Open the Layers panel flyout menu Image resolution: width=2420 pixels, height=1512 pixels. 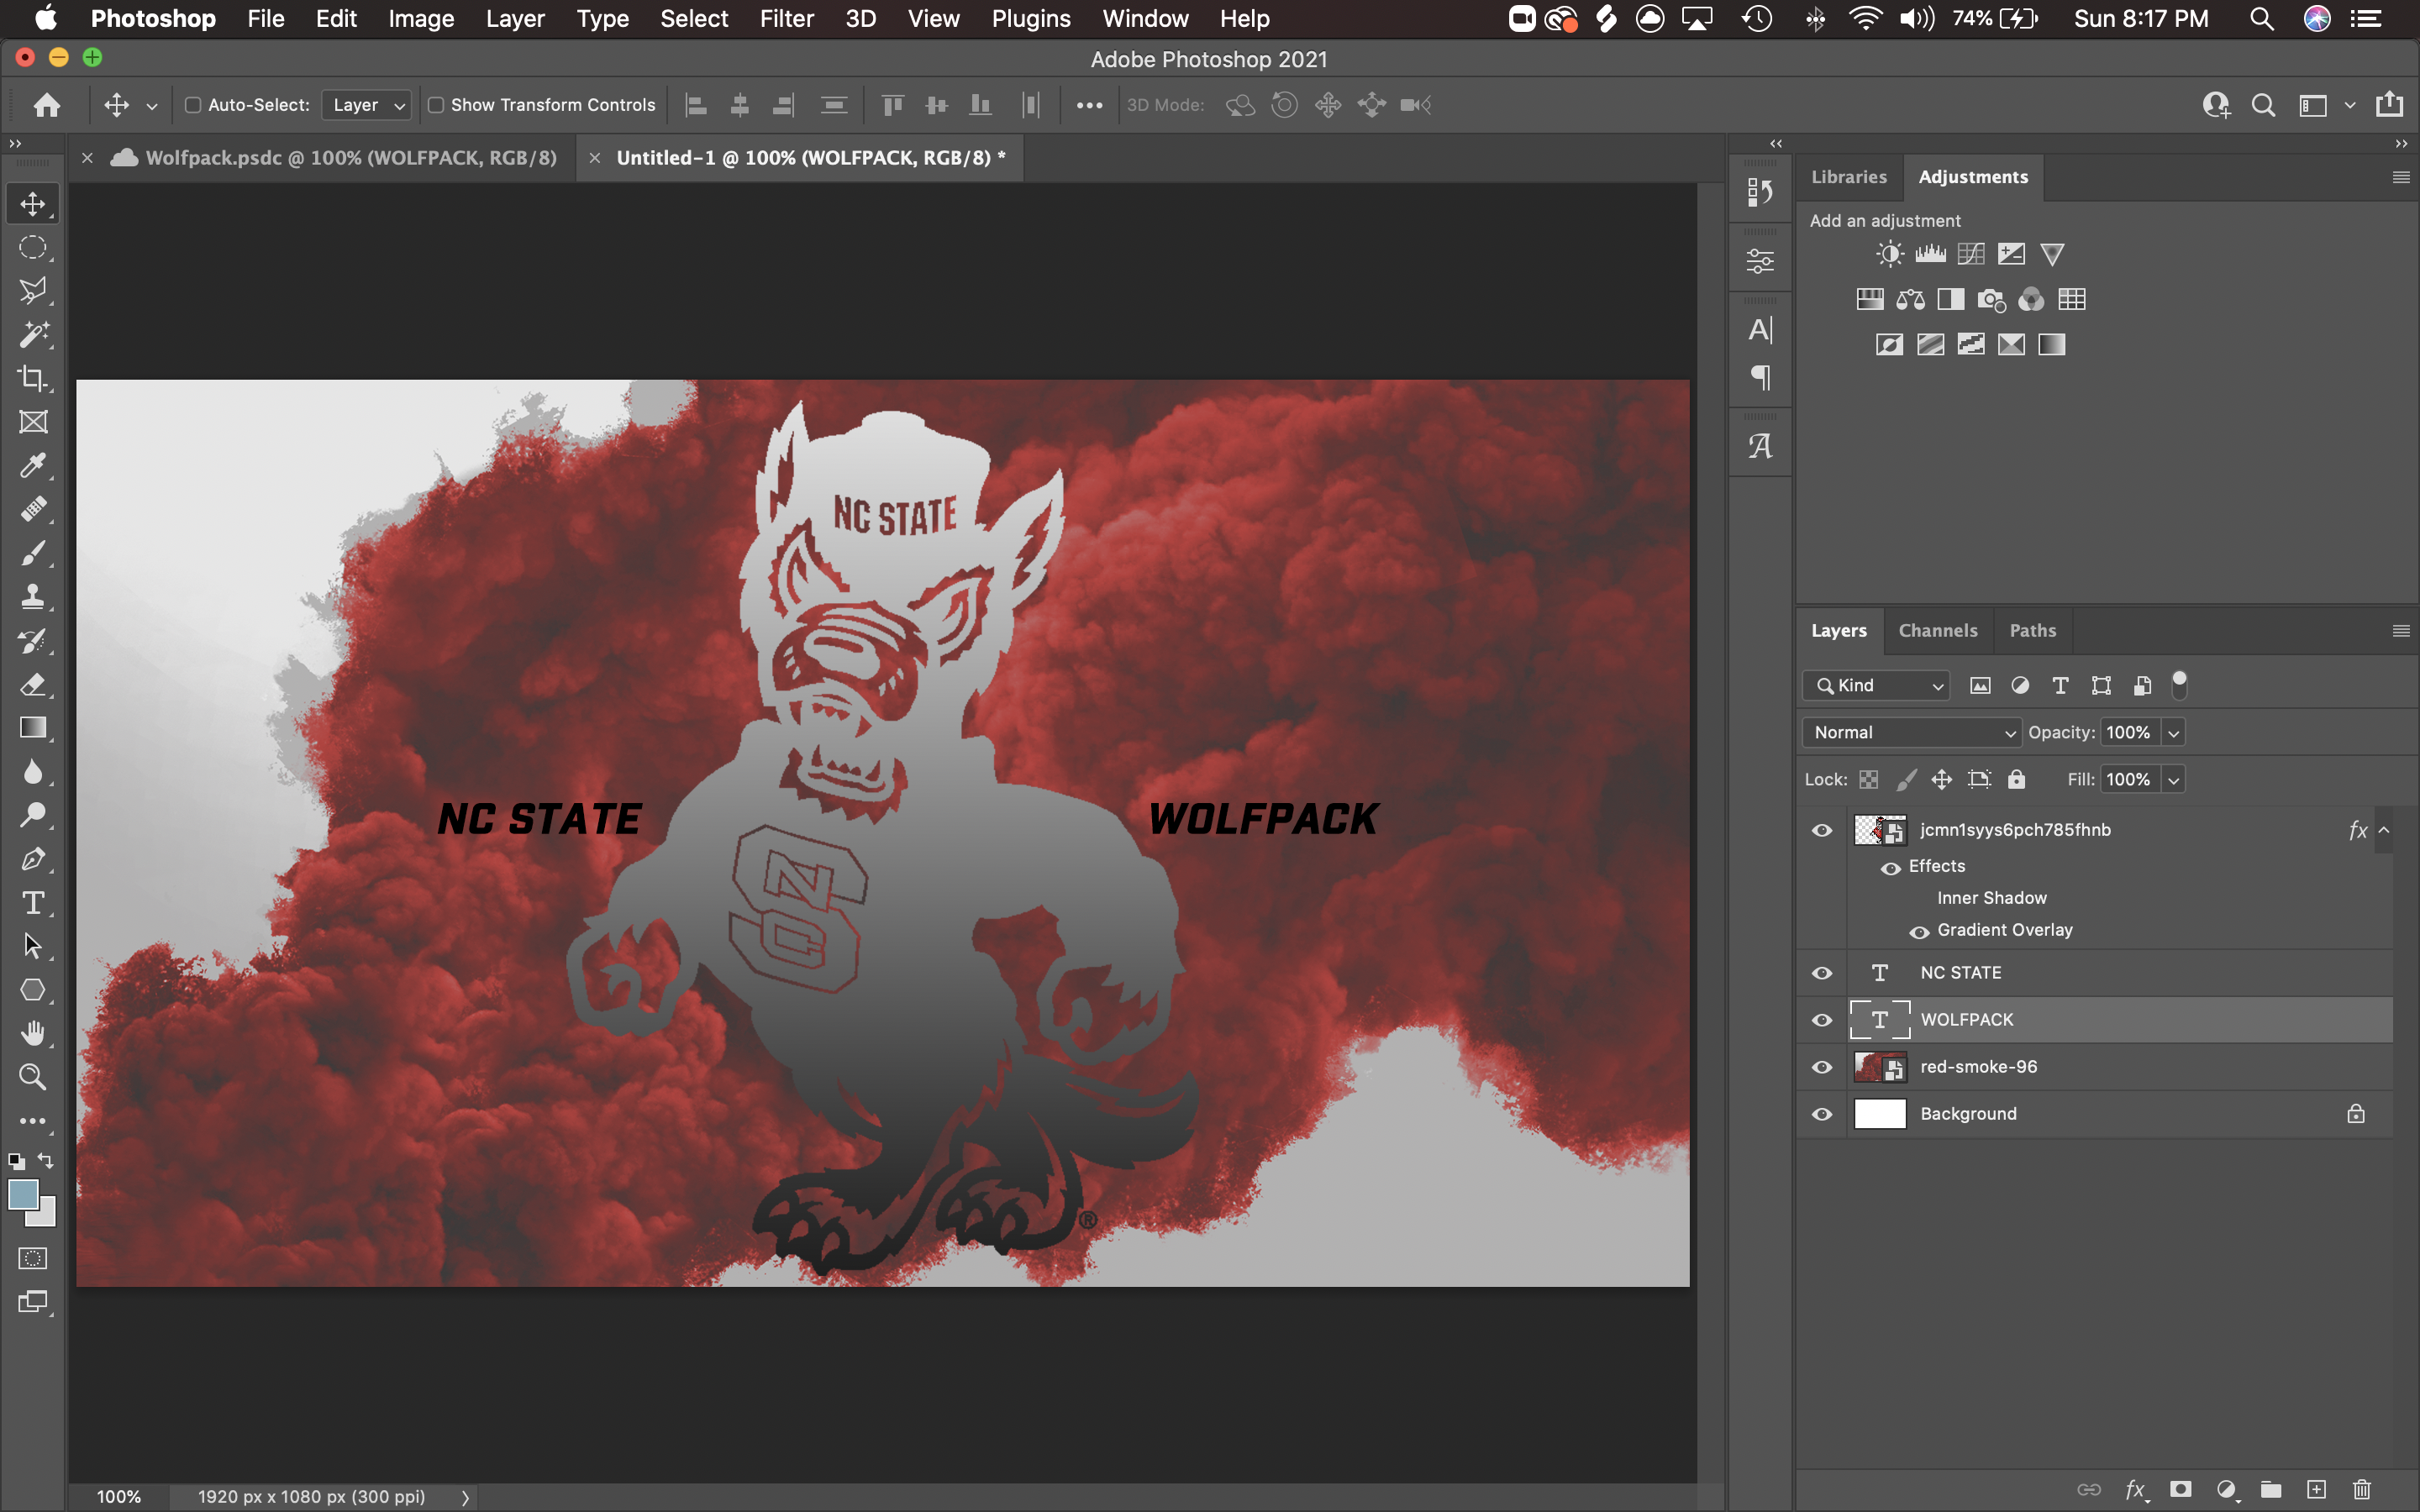[x=2400, y=631]
